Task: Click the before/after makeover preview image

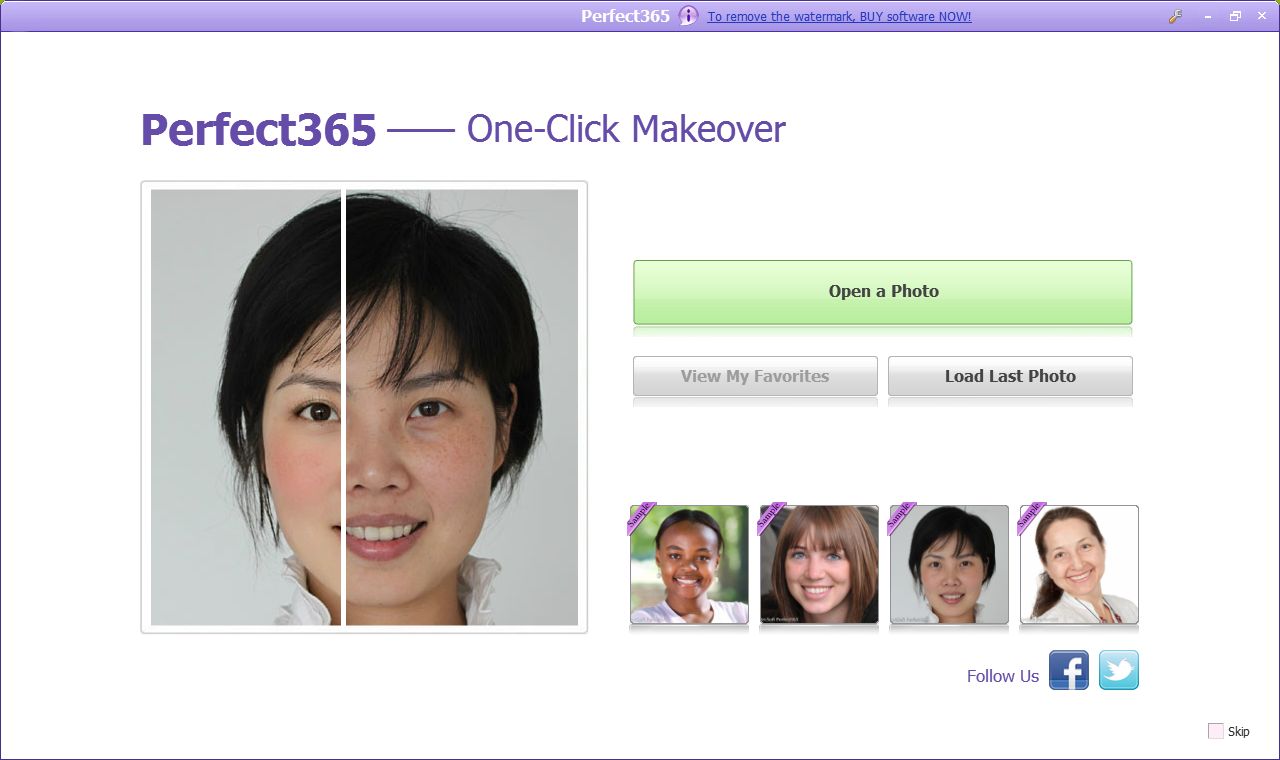Action: 364,407
